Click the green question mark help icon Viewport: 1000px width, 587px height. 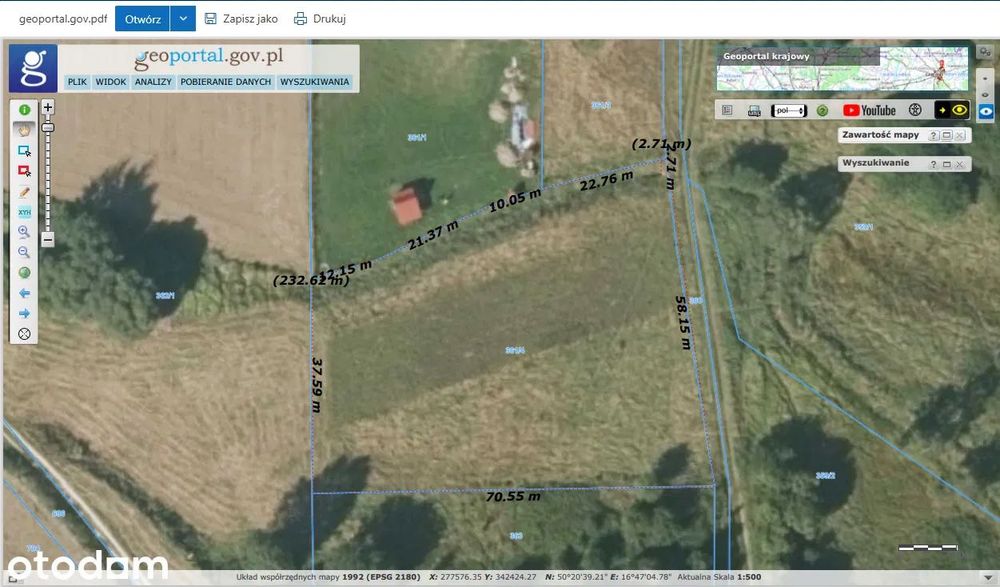coord(823,110)
